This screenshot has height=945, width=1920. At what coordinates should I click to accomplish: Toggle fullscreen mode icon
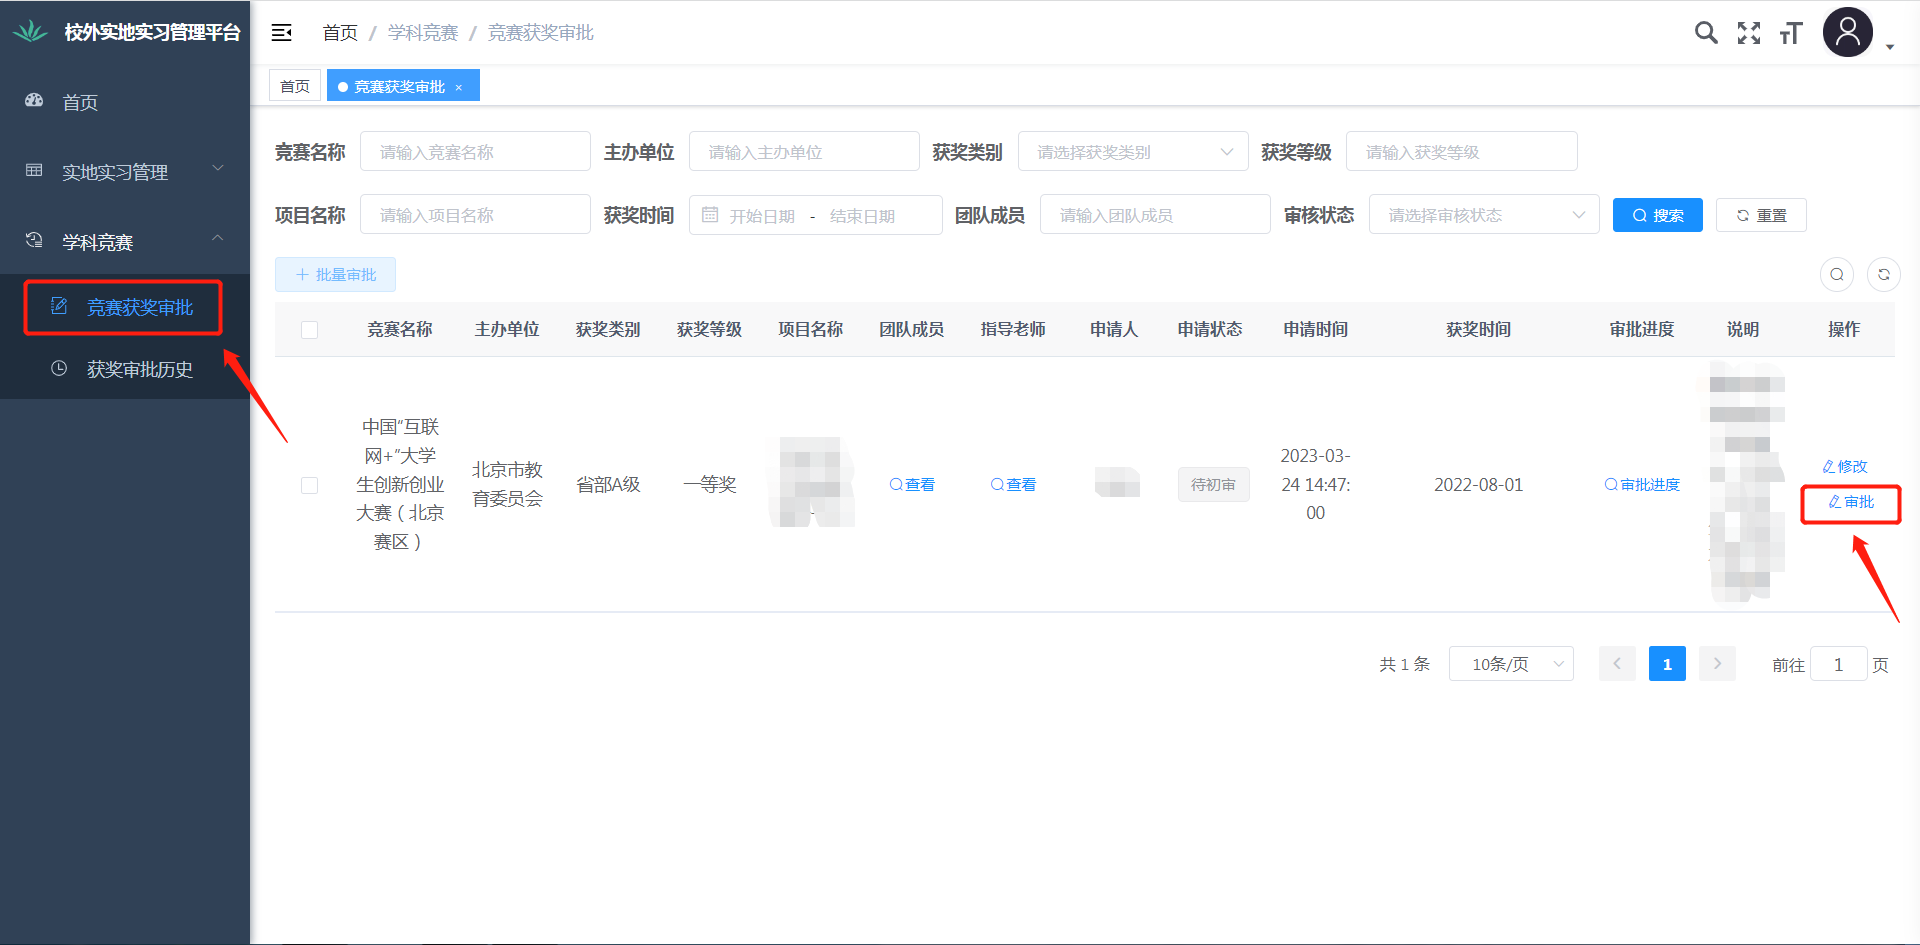point(1749,33)
